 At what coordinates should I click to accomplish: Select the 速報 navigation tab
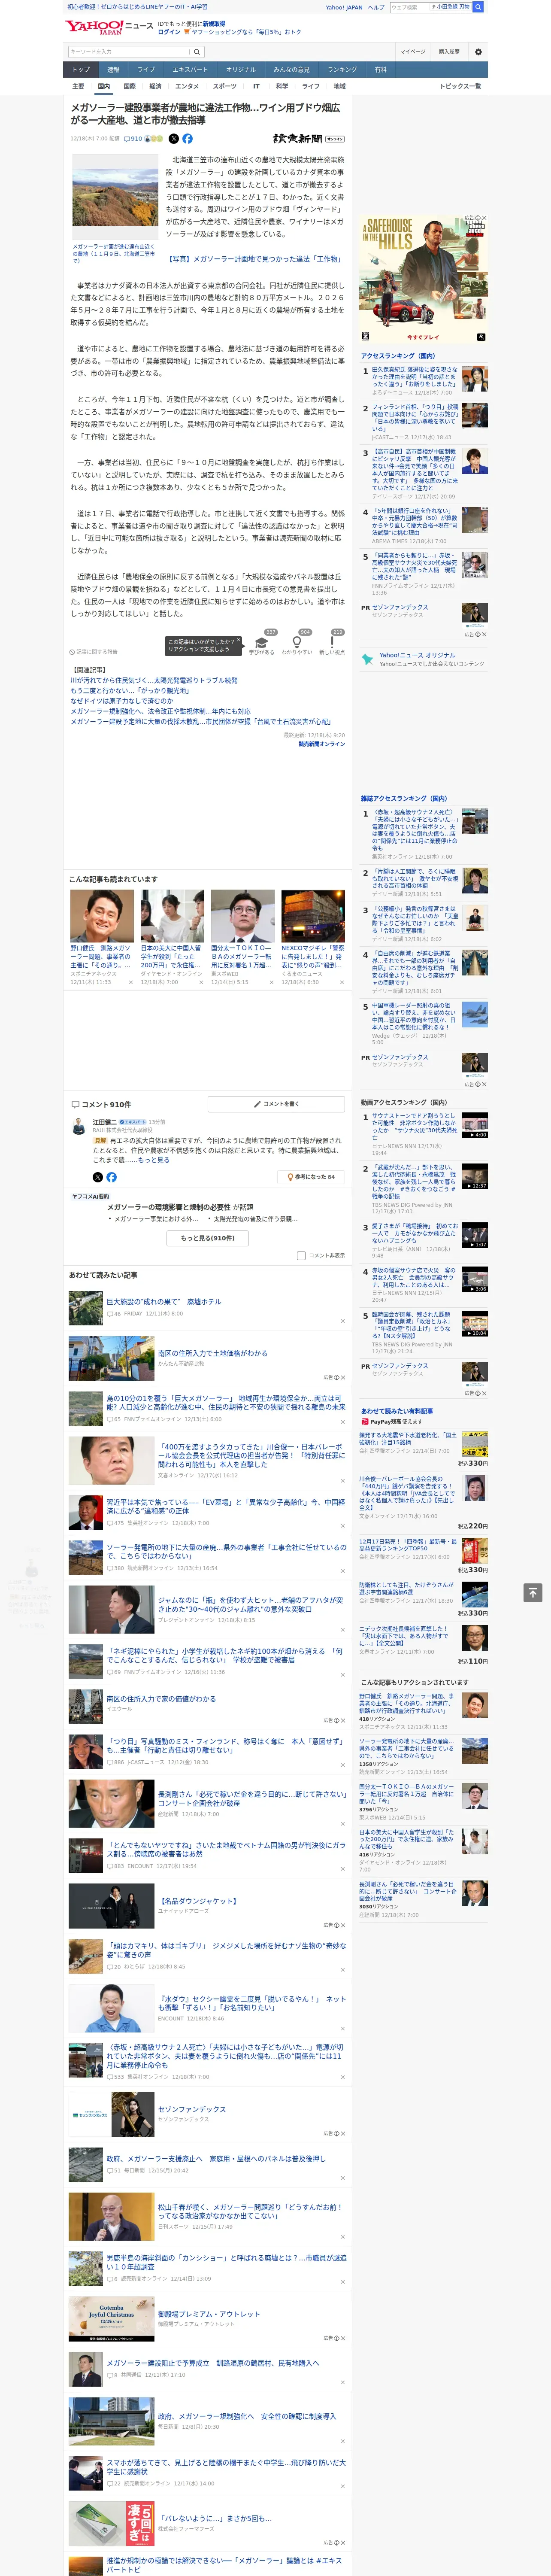(113, 70)
